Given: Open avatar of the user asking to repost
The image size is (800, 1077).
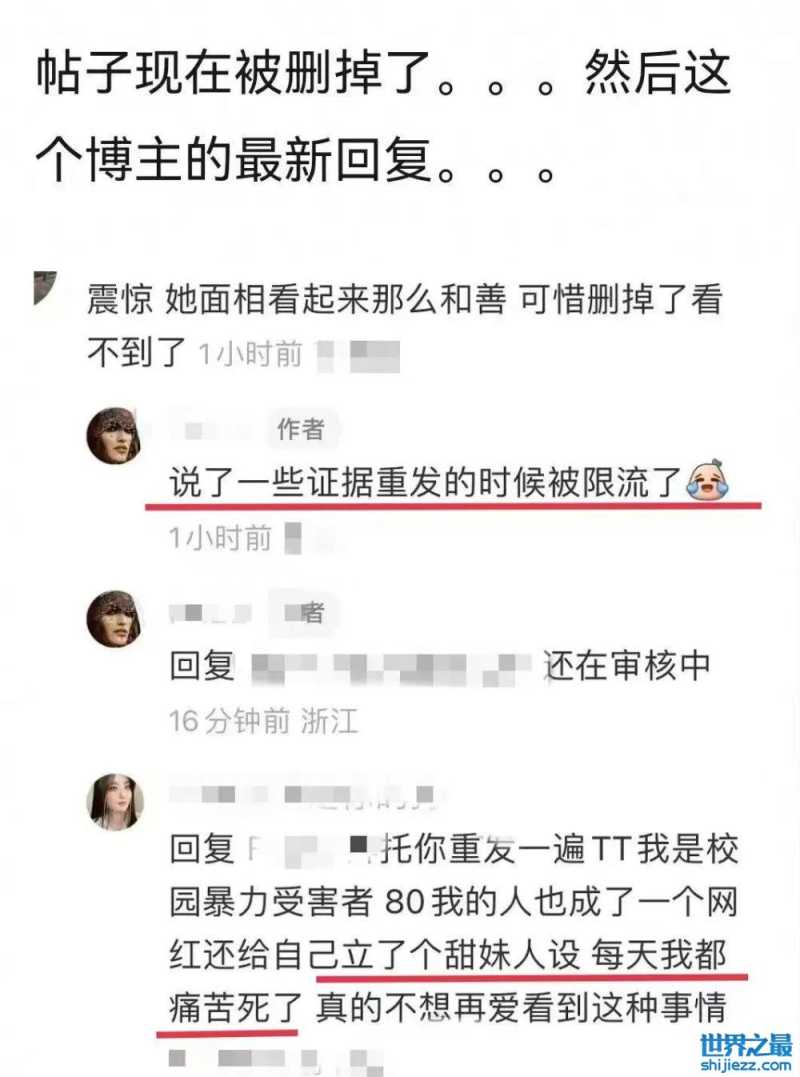Looking at the screenshot, I should (115, 802).
